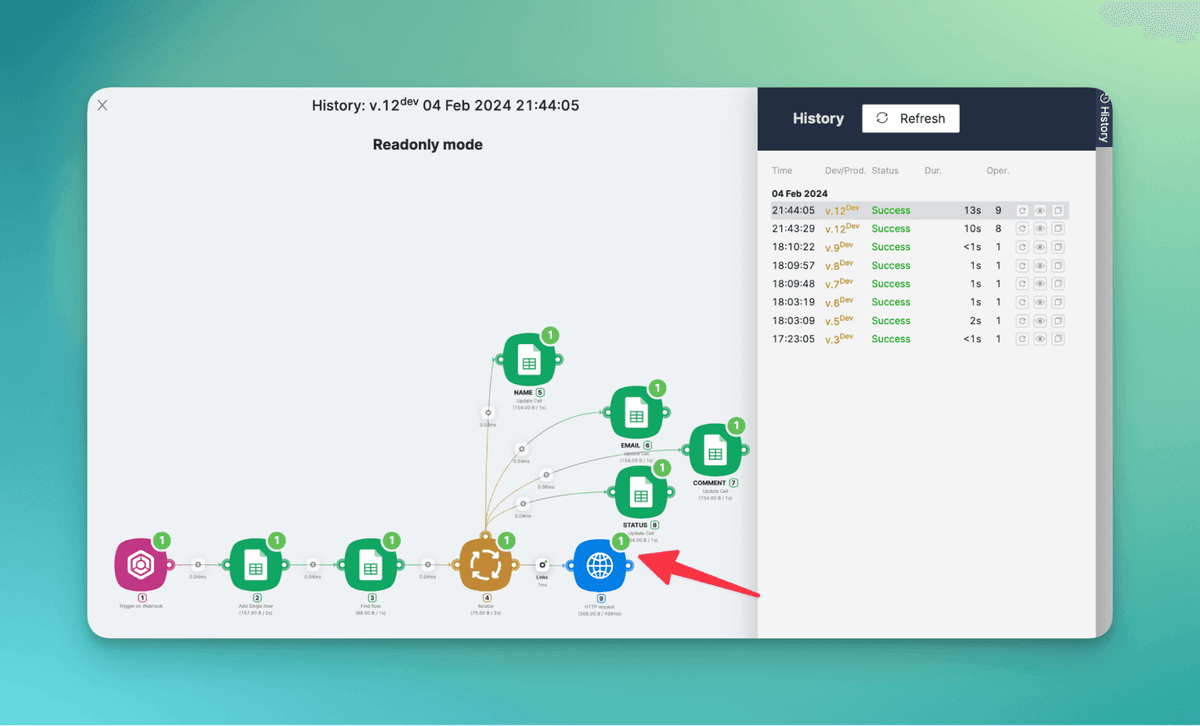Close the history view with the X
Viewport: 1200px width, 726px height.
(102, 105)
